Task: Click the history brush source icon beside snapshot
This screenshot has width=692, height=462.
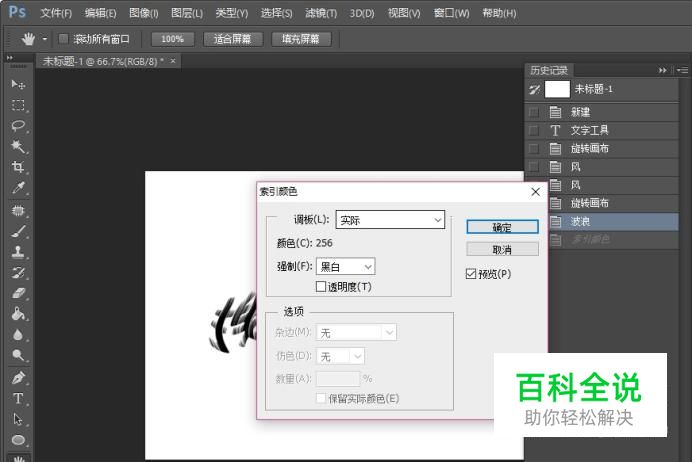Action: click(x=534, y=90)
